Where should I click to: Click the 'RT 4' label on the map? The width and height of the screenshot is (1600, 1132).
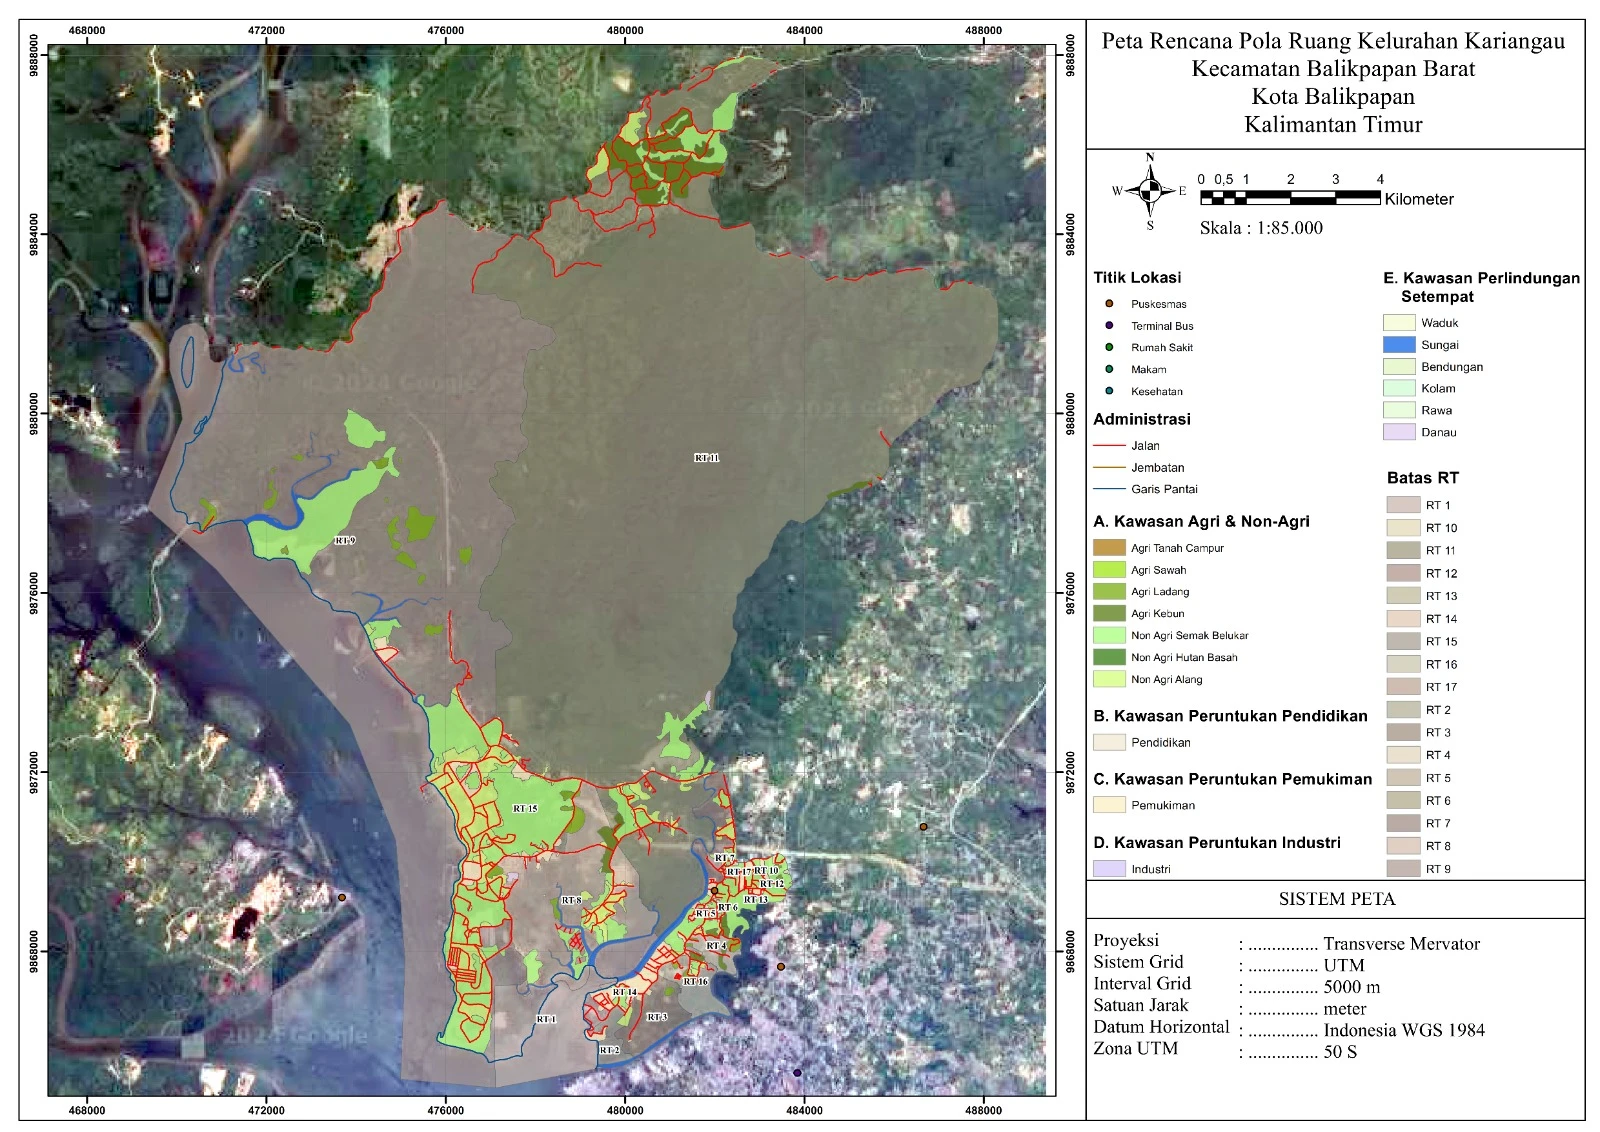click(716, 946)
